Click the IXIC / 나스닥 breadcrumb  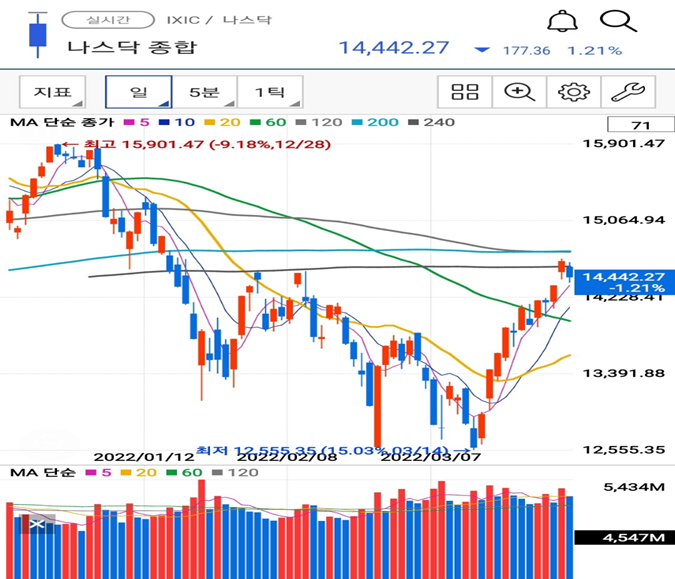(x=219, y=20)
